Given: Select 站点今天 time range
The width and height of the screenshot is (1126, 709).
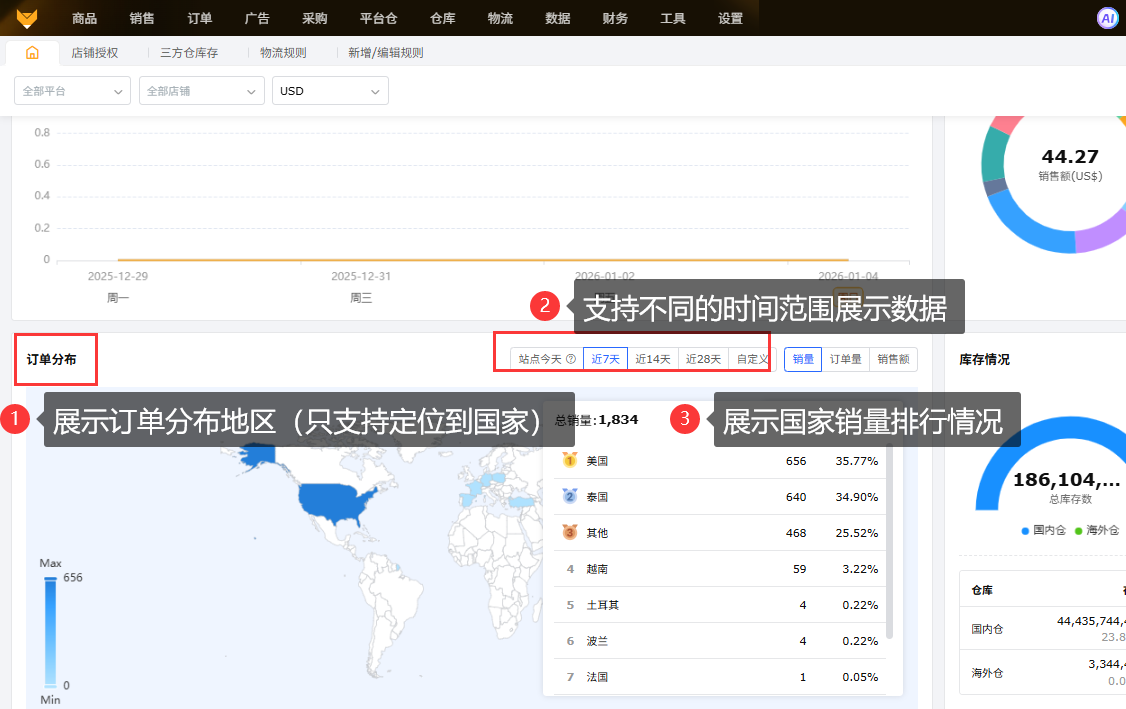Looking at the screenshot, I should tap(546, 359).
